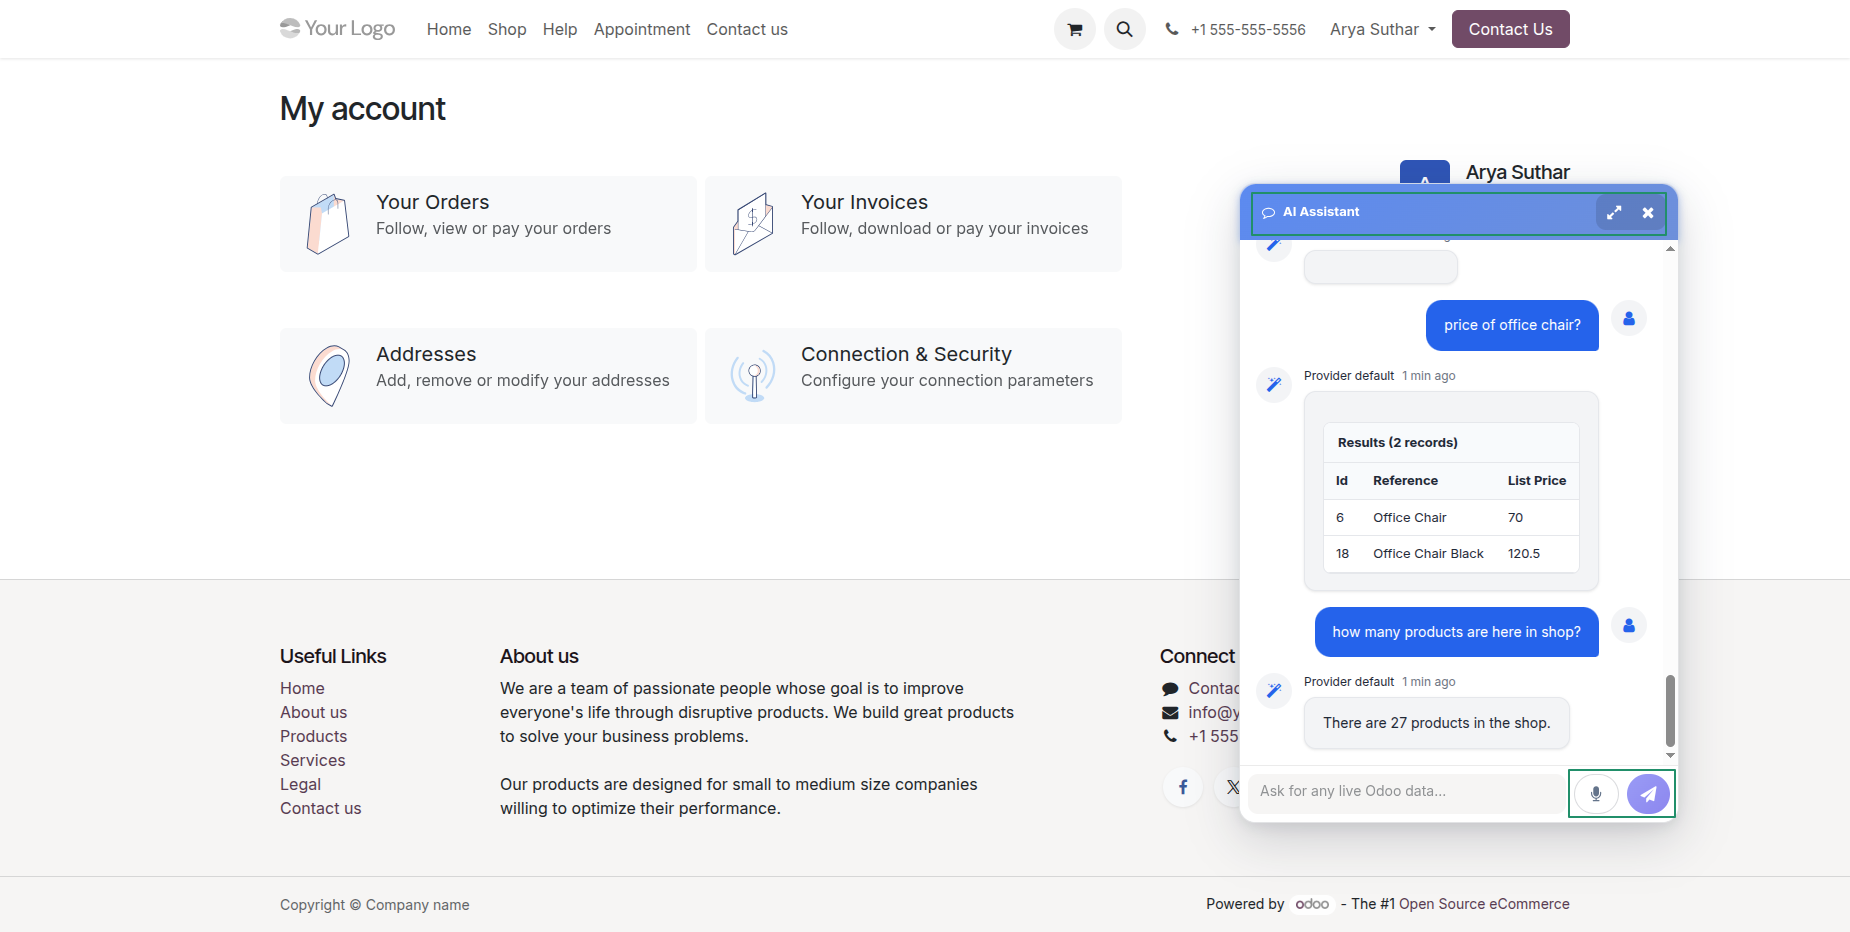Screen dimensions: 1850x932
Task: Open the Addresses card title
Action: pos(426,354)
